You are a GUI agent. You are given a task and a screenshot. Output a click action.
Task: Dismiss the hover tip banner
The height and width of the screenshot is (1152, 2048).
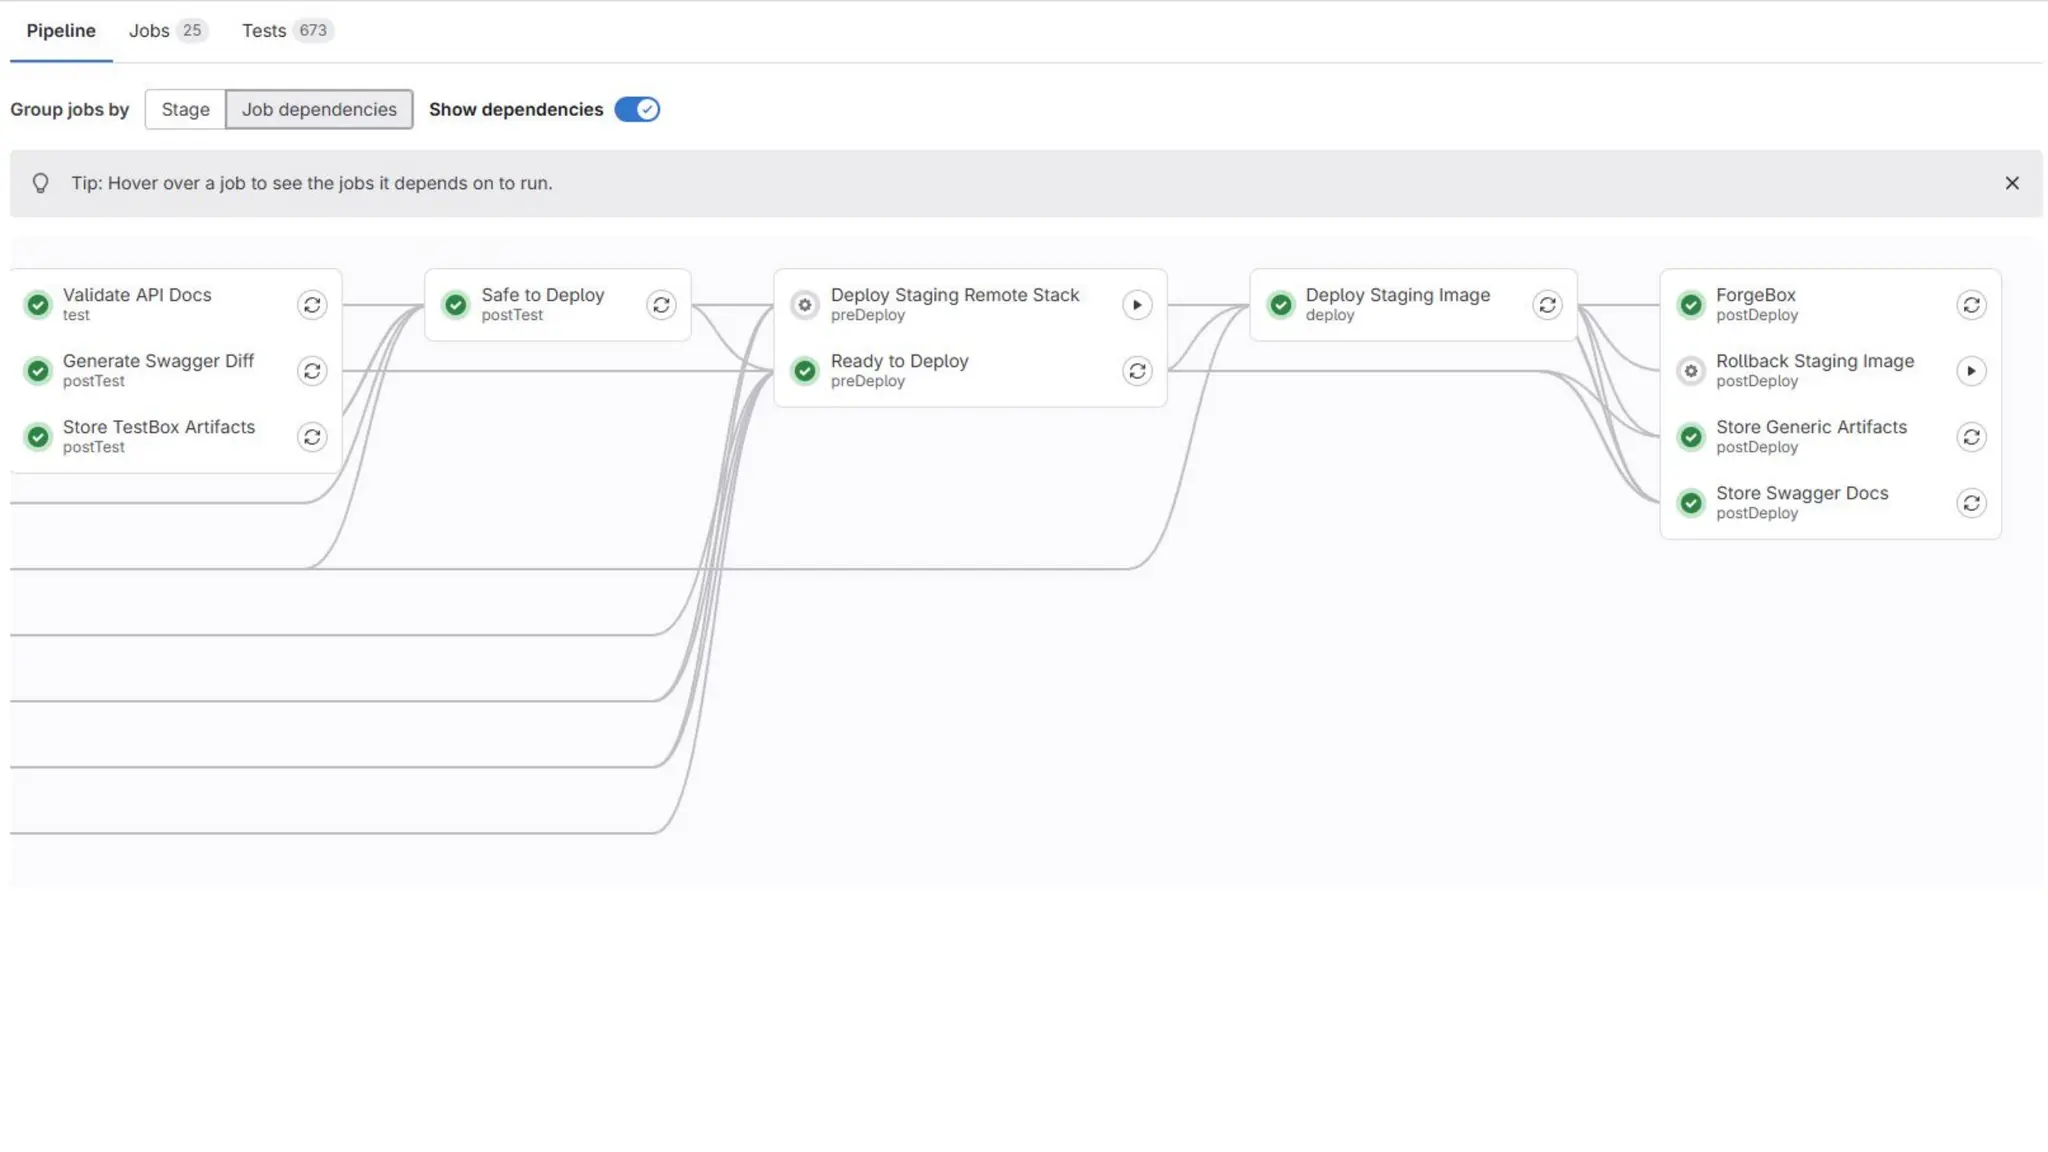click(x=2012, y=183)
